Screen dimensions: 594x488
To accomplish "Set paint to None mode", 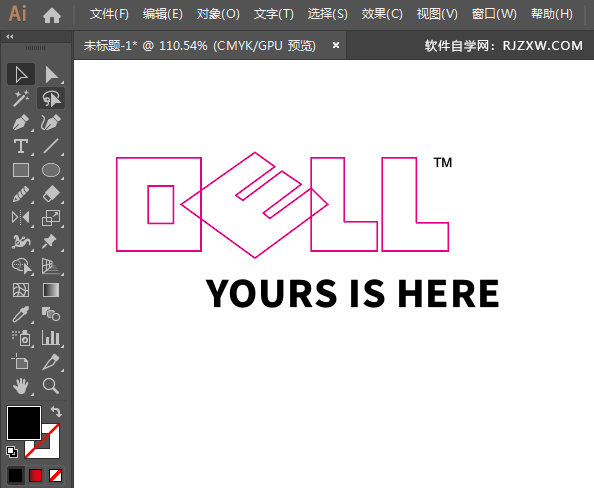I will 56,475.
